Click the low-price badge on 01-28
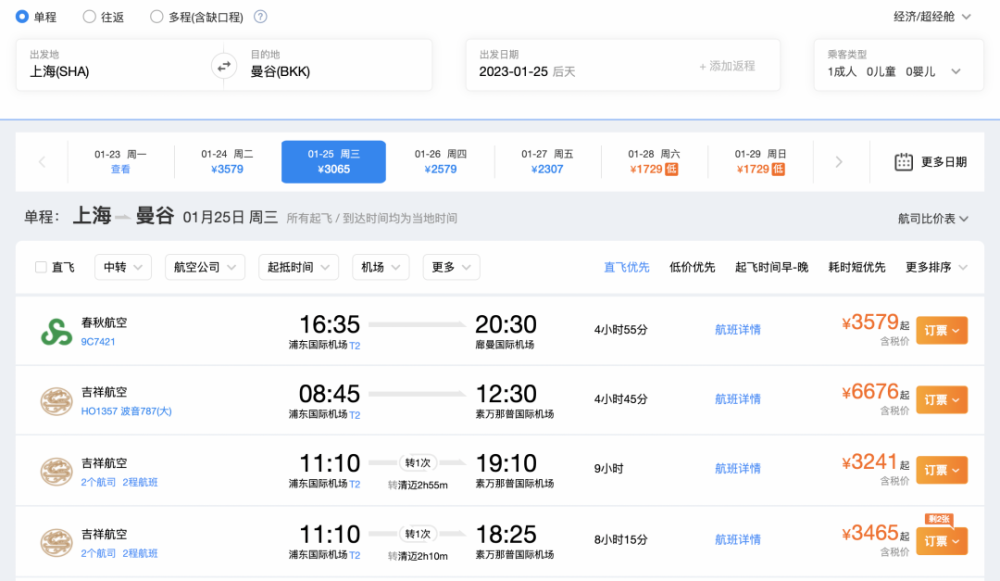 coord(671,169)
